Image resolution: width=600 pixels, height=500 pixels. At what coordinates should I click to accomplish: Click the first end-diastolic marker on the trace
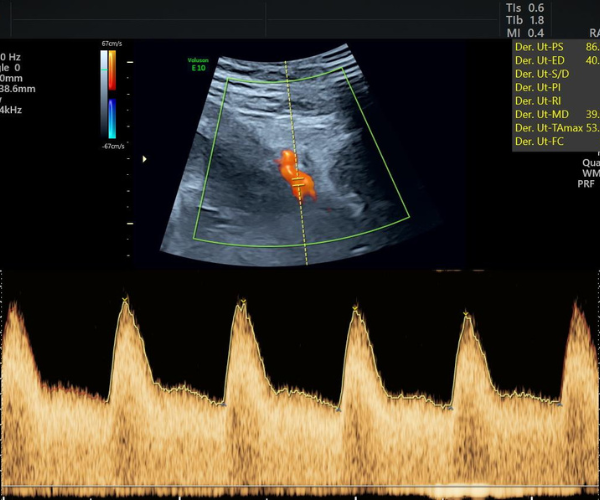point(223,404)
